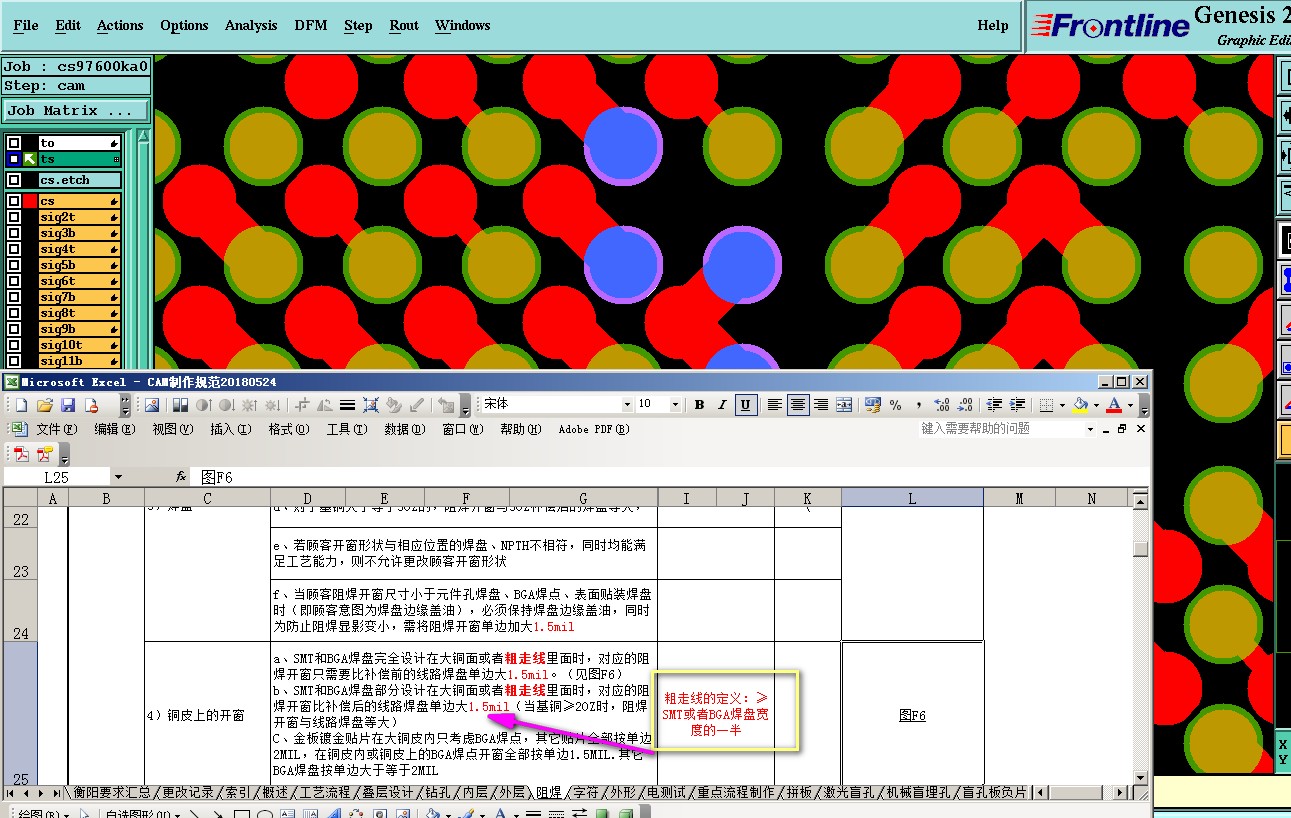Decrease decimal places

coord(965,405)
